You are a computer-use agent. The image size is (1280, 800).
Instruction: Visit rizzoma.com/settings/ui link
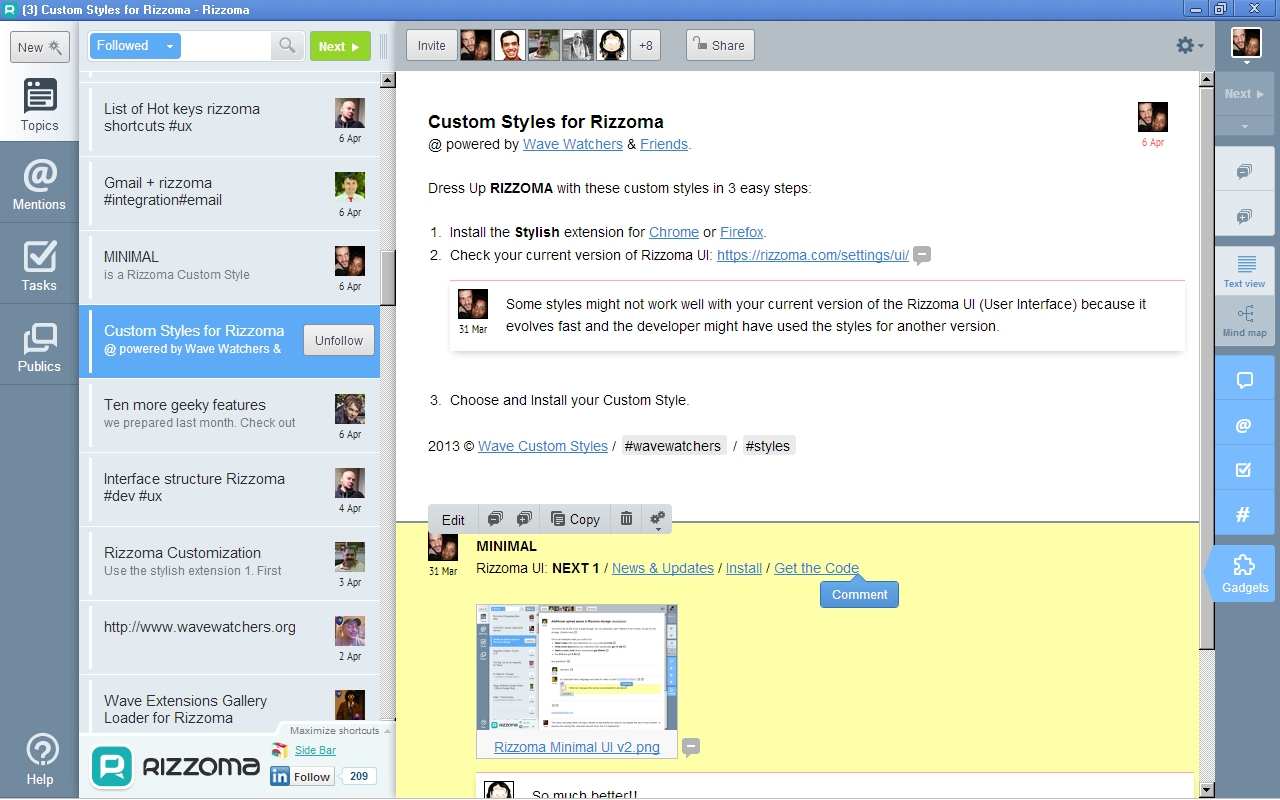coord(813,255)
